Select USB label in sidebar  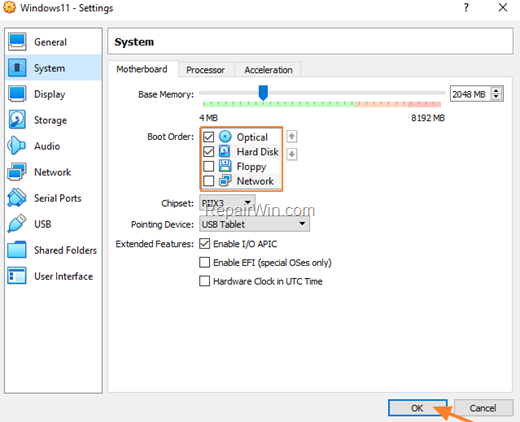(x=43, y=224)
